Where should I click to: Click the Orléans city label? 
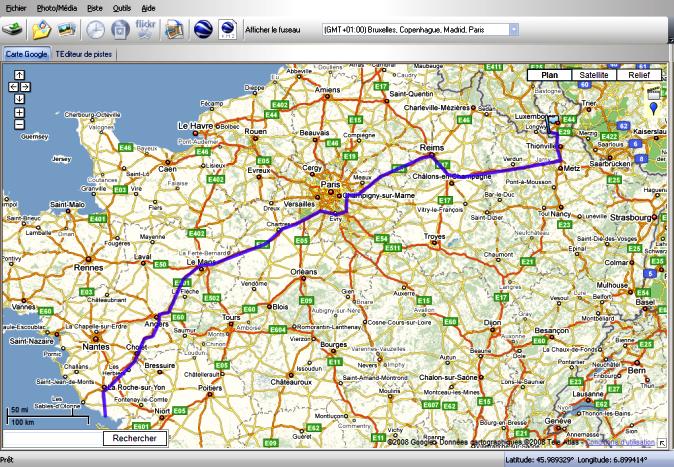(303, 272)
